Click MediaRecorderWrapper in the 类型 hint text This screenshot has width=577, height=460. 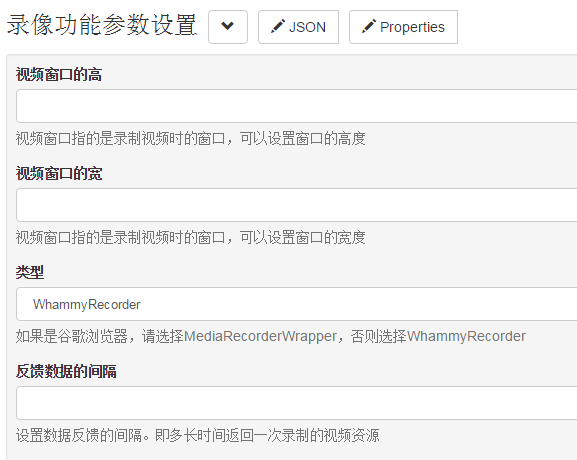pyautogui.click(x=261, y=336)
